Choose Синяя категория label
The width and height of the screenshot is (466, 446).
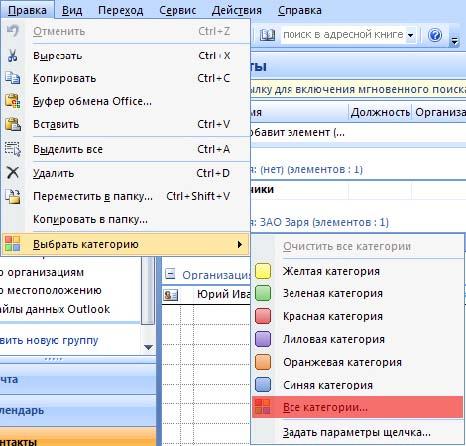coord(328,385)
